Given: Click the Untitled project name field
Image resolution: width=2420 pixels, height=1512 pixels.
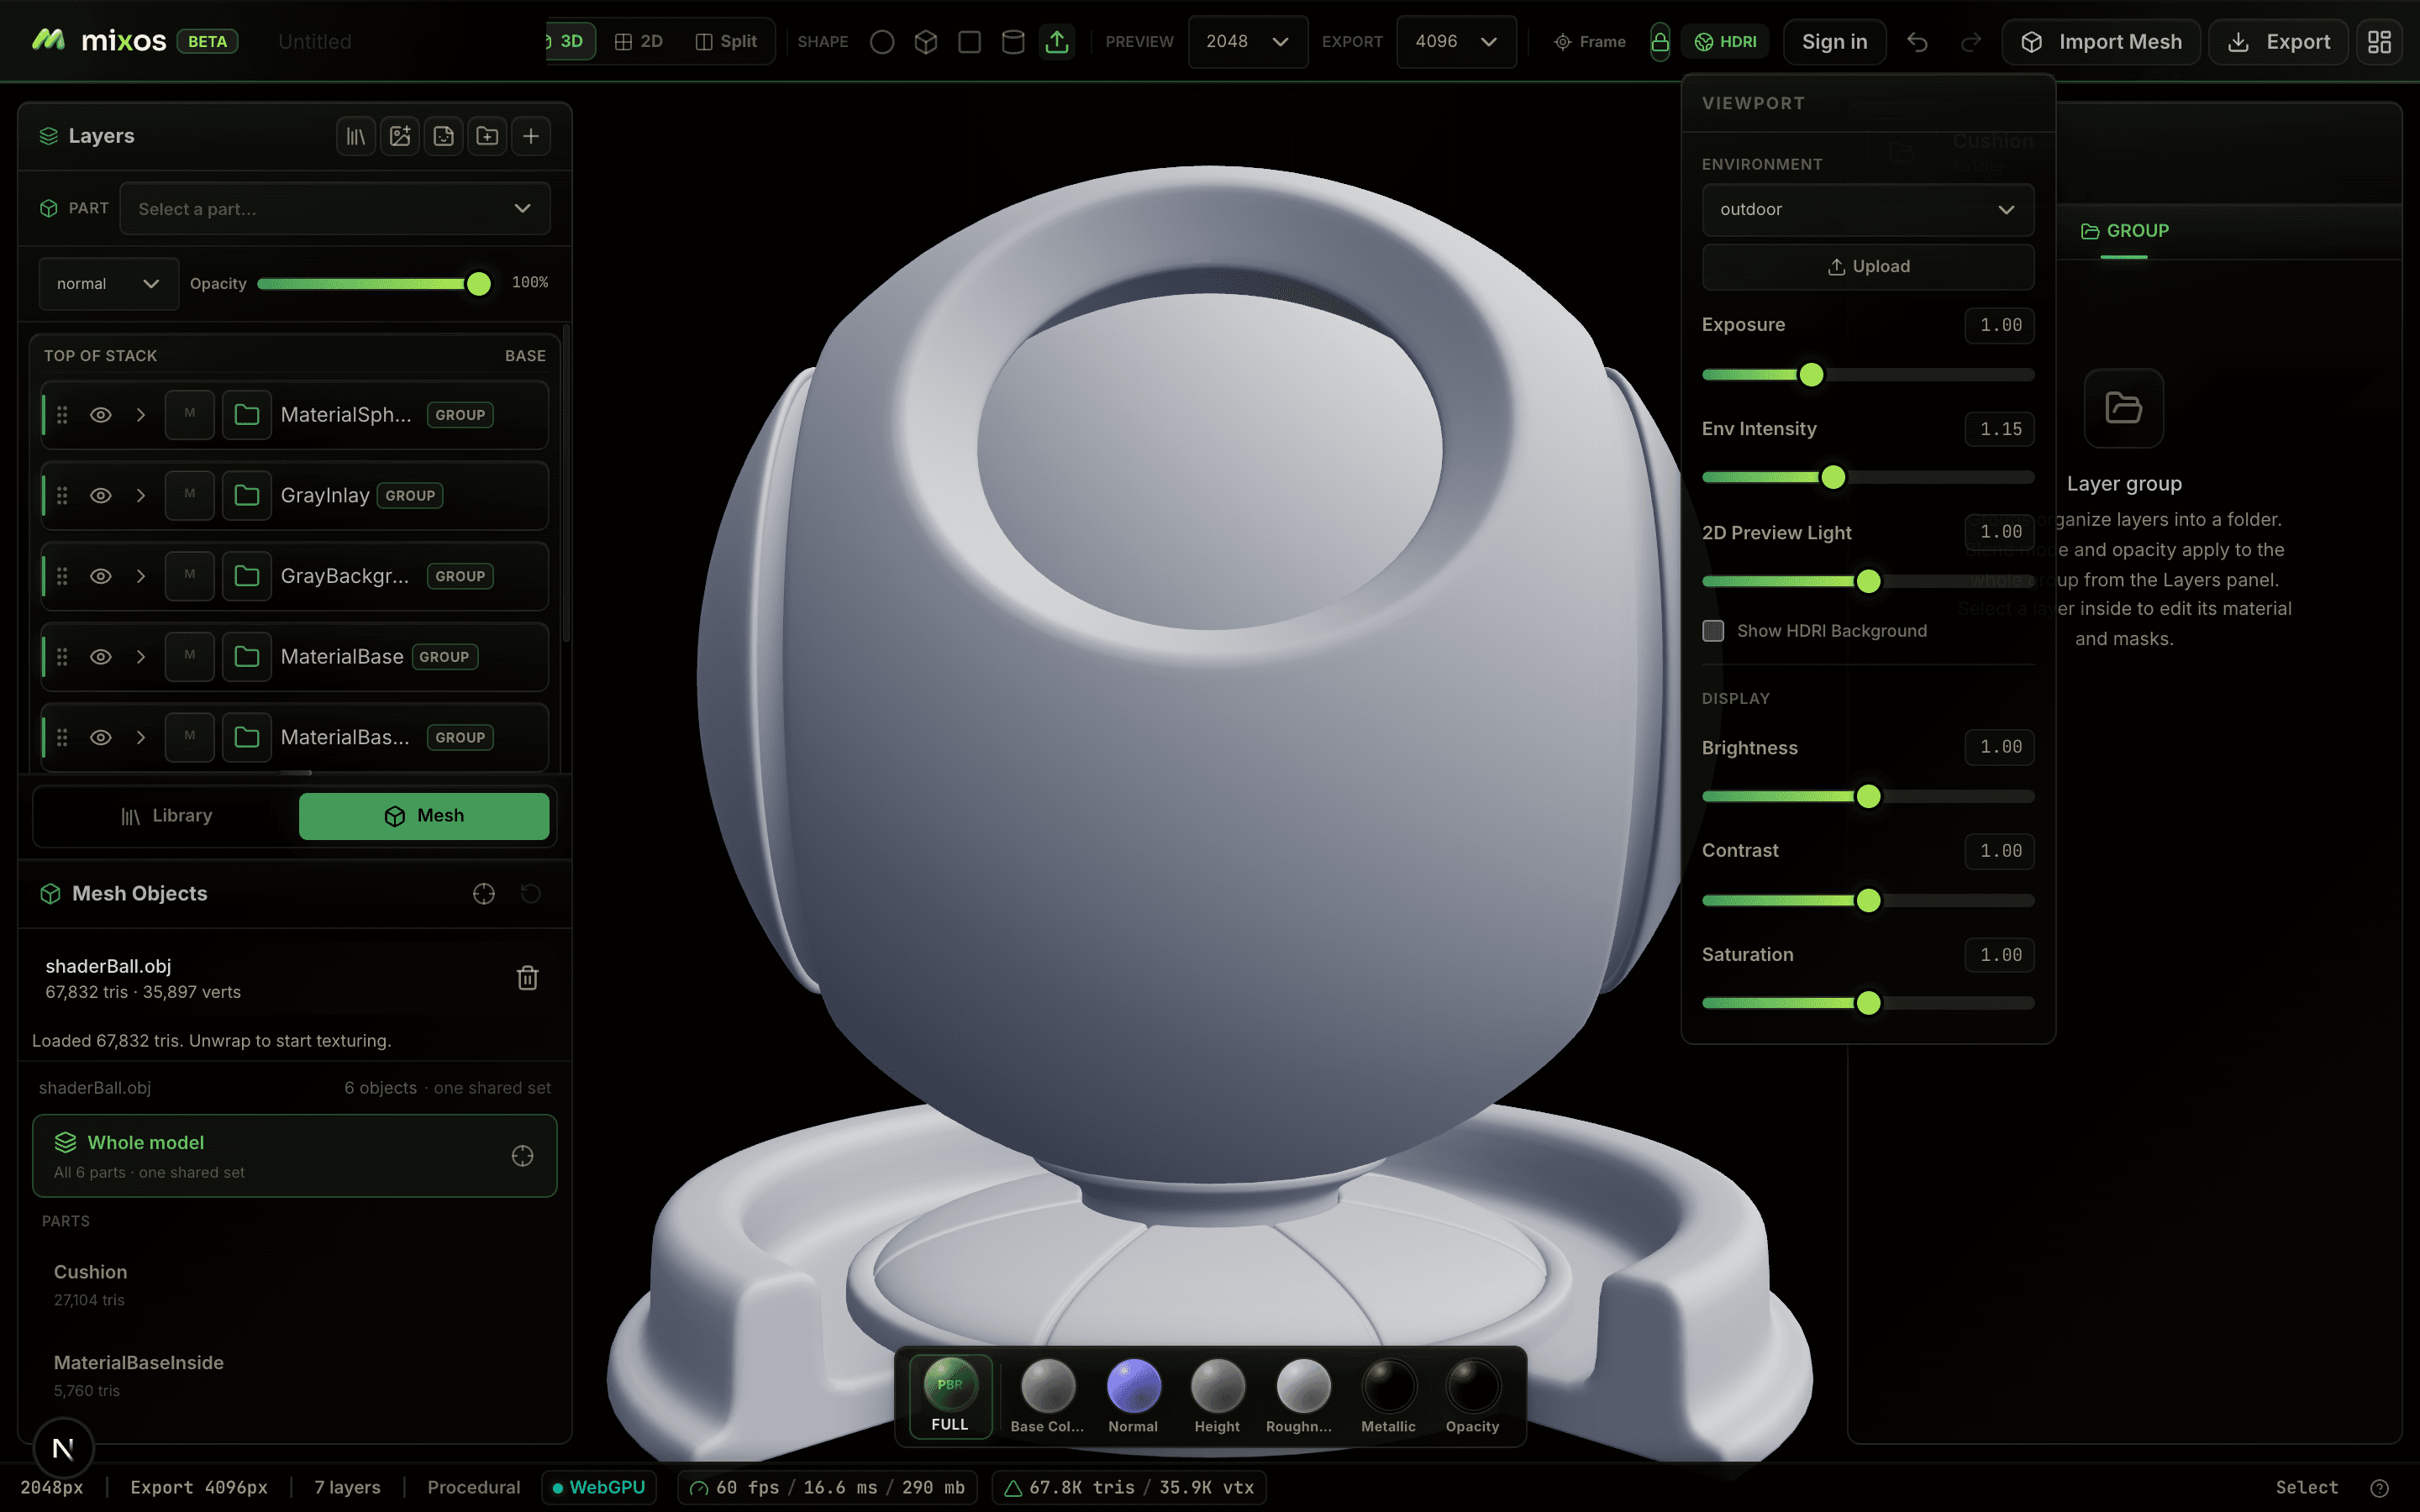Looking at the screenshot, I should tap(315, 42).
